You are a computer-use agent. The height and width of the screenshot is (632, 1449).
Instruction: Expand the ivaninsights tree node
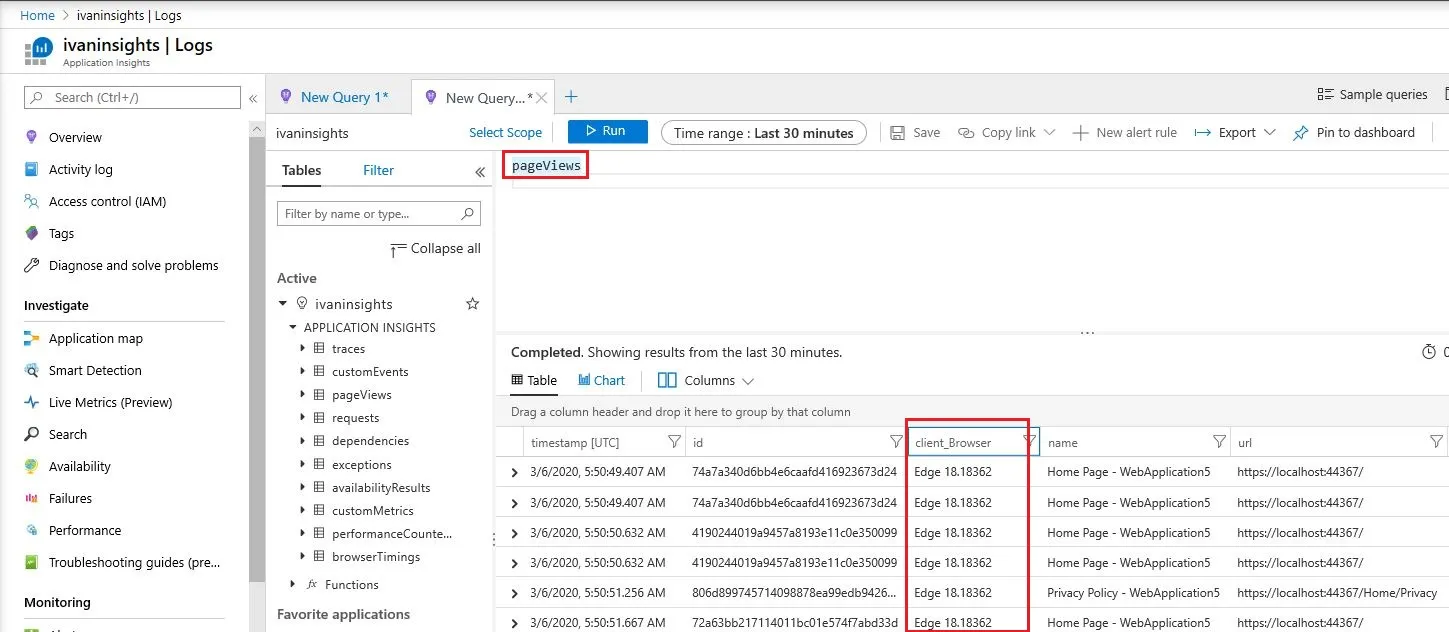(284, 304)
